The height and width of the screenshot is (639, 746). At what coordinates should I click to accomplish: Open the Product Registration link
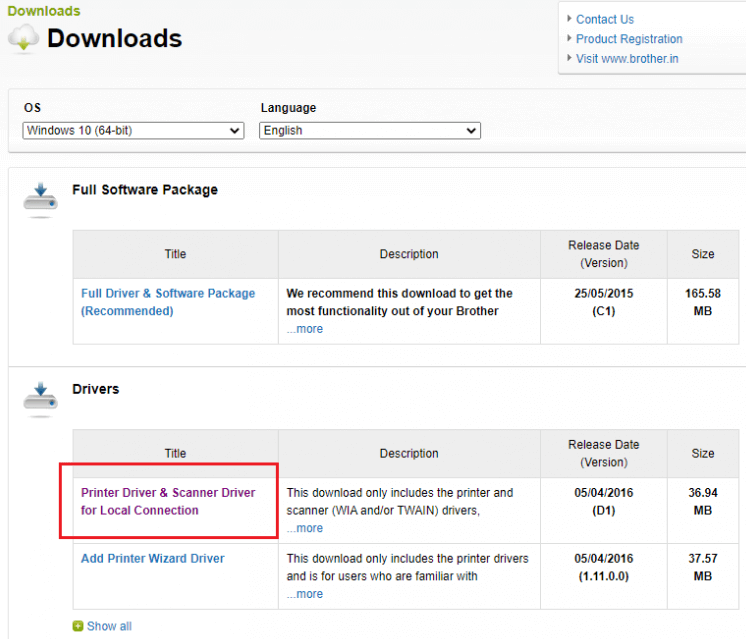coord(629,39)
